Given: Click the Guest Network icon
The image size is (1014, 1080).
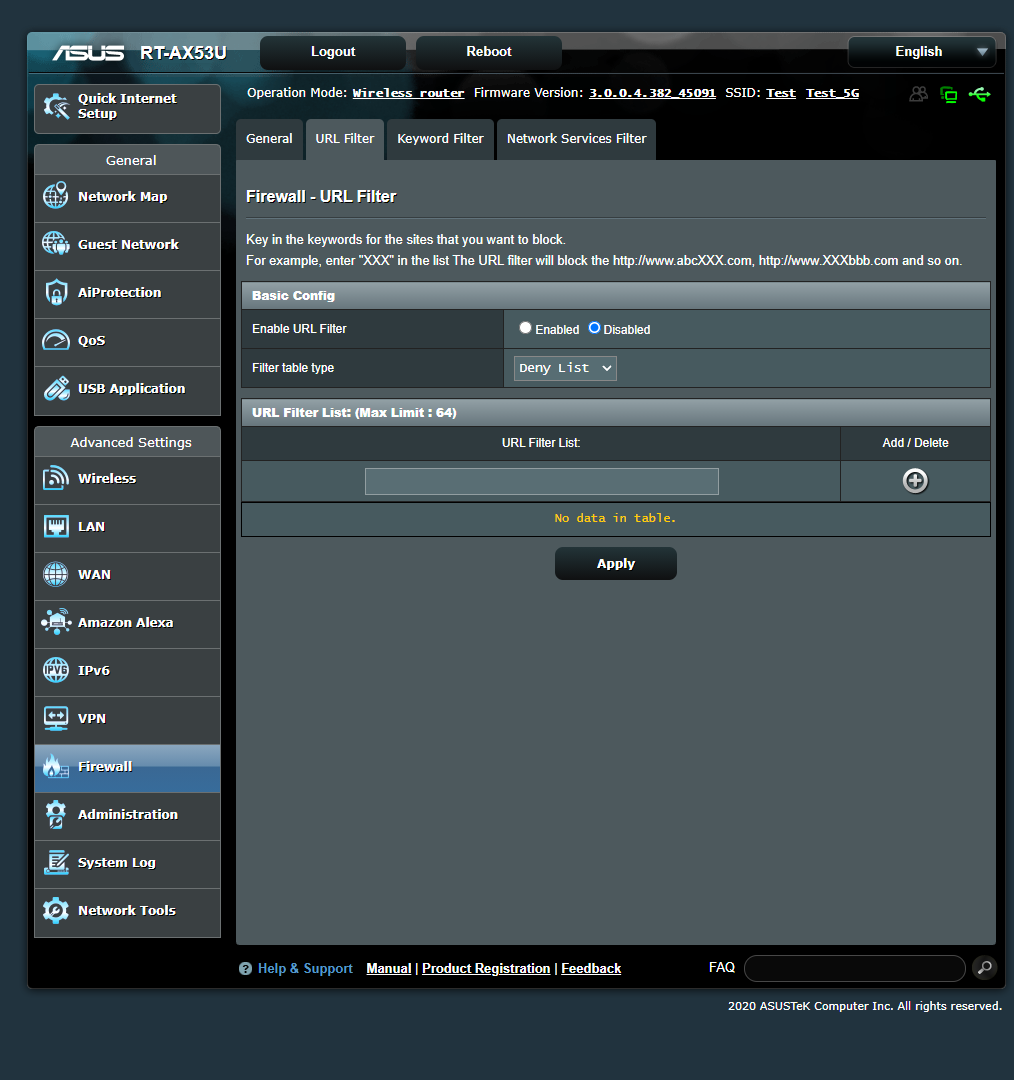Looking at the screenshot, I should [x=56, y=244].
